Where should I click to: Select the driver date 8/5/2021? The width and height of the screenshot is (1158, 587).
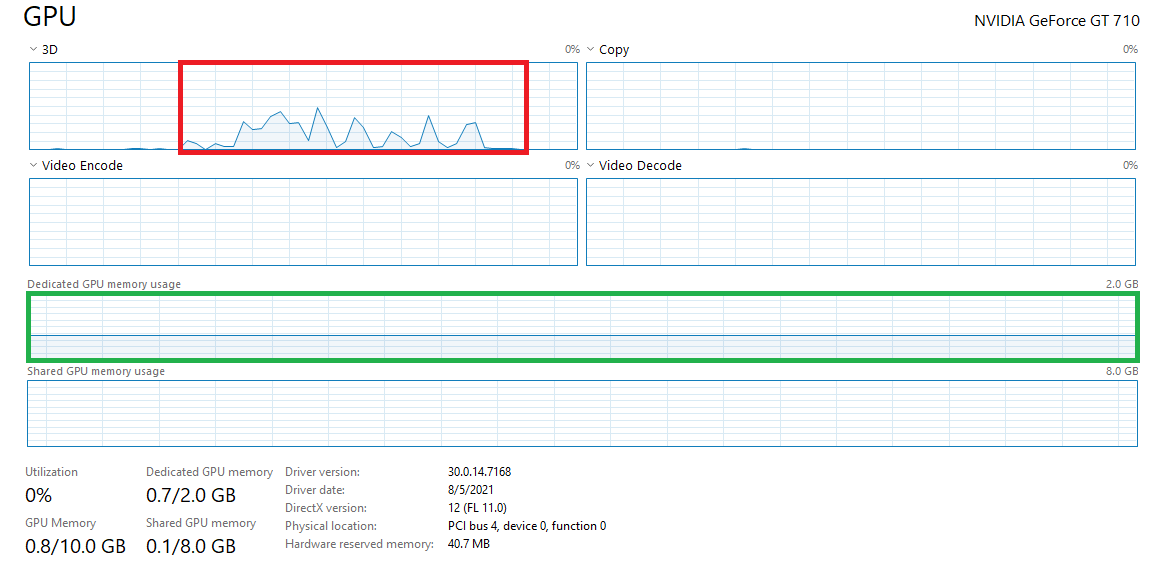[x=470, y=490]
